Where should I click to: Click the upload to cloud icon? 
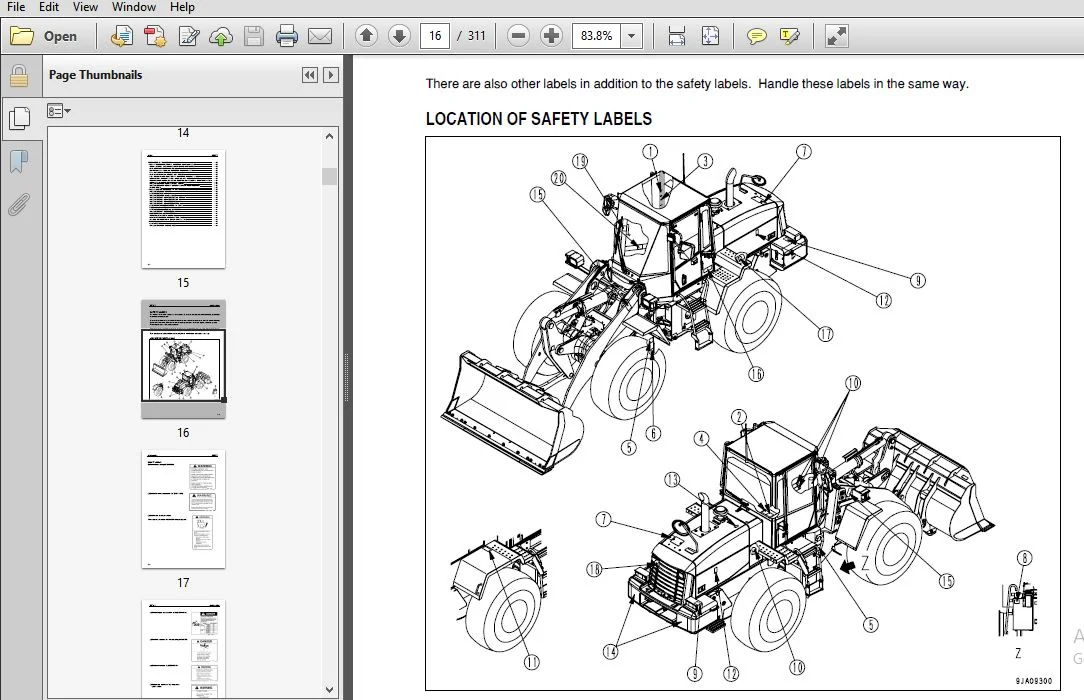[x=221, y=36]
